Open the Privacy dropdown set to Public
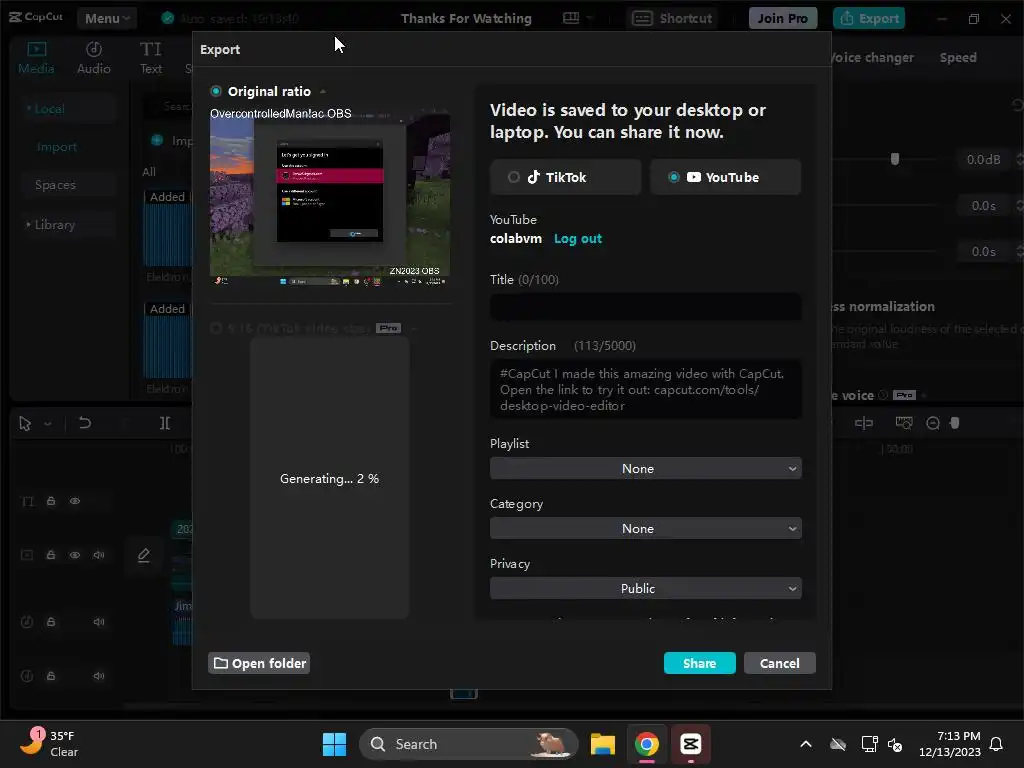The width and height of the screenshot is (1024, 768). 645,588
